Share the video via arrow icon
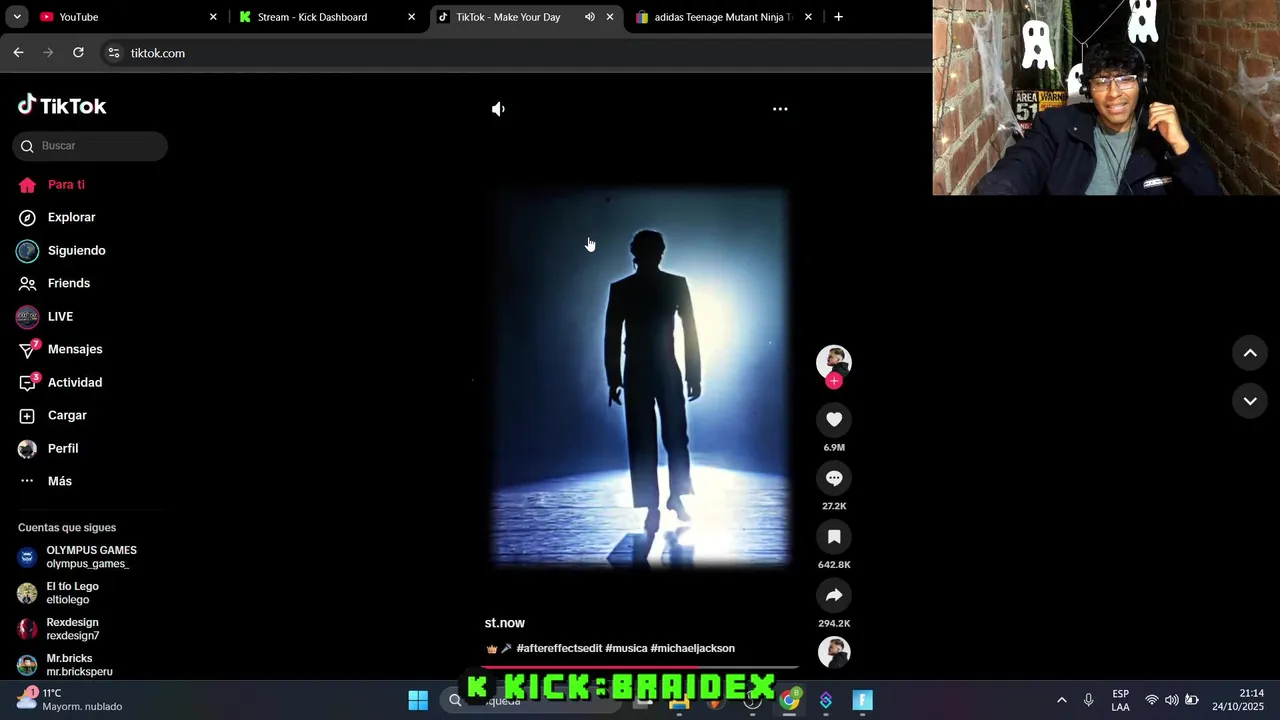Screen dimensions: 1280x720 pyautogui.click(x=834, y=596)
